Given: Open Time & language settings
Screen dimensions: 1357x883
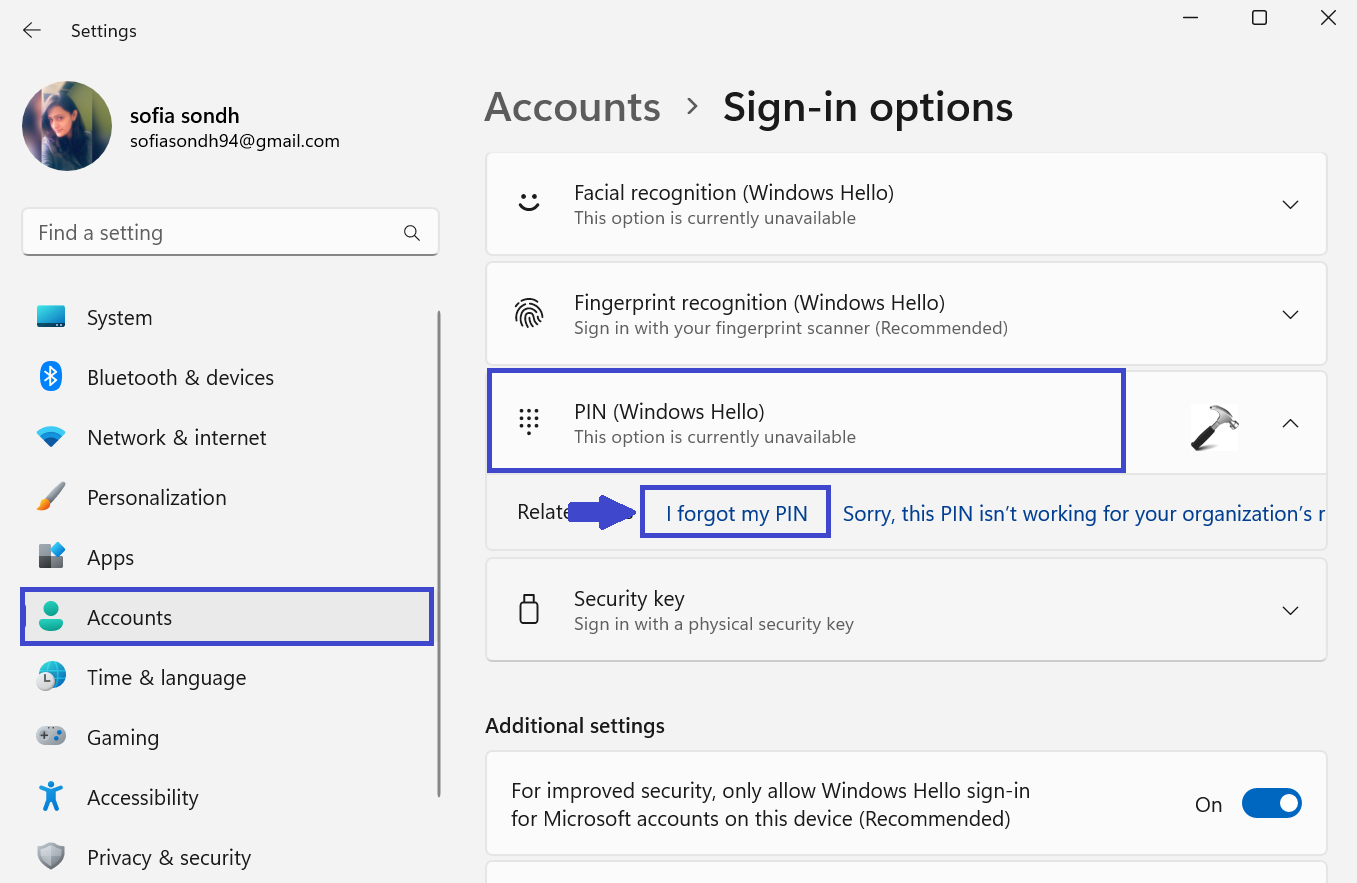Looking at the screenshot, I should click(166, 677).
